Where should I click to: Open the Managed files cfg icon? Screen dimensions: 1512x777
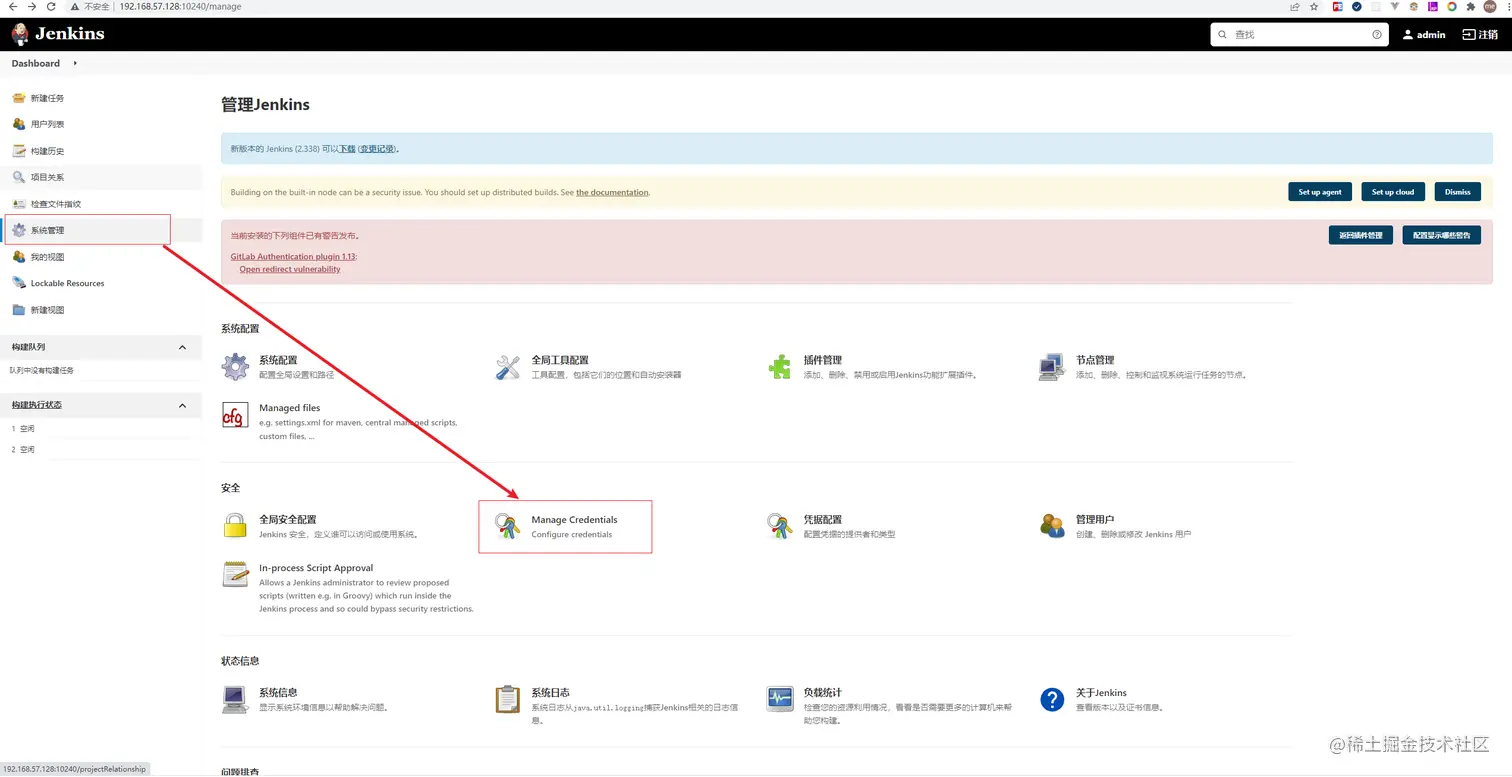pyautogui.click(x=235, y=415)
